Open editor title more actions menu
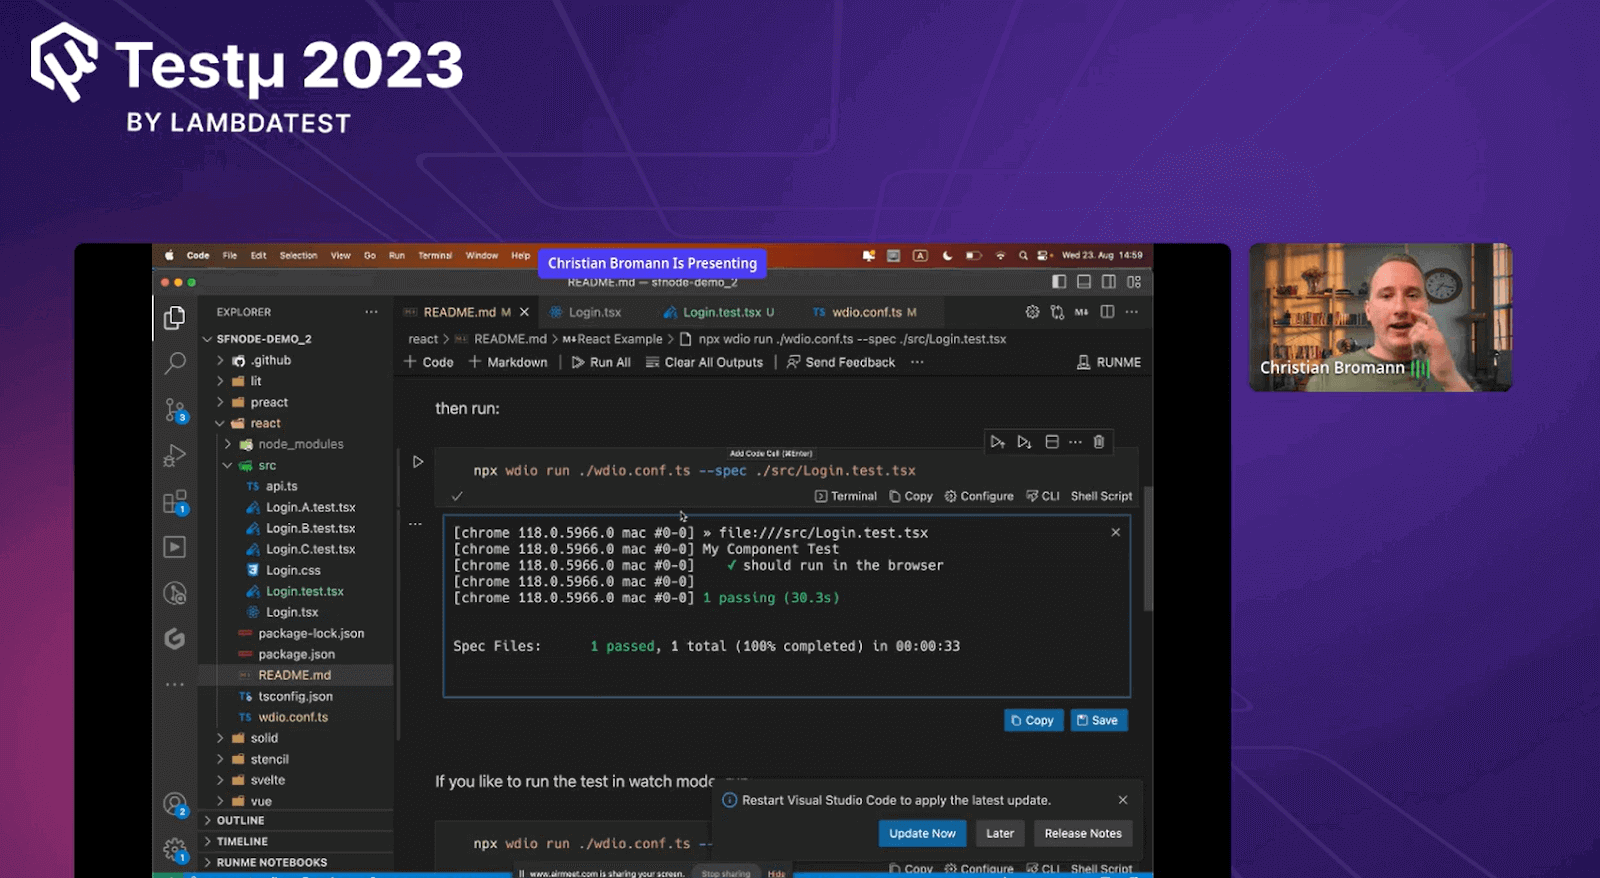This screenshot has height=878, width=1600. (1131, 312)
